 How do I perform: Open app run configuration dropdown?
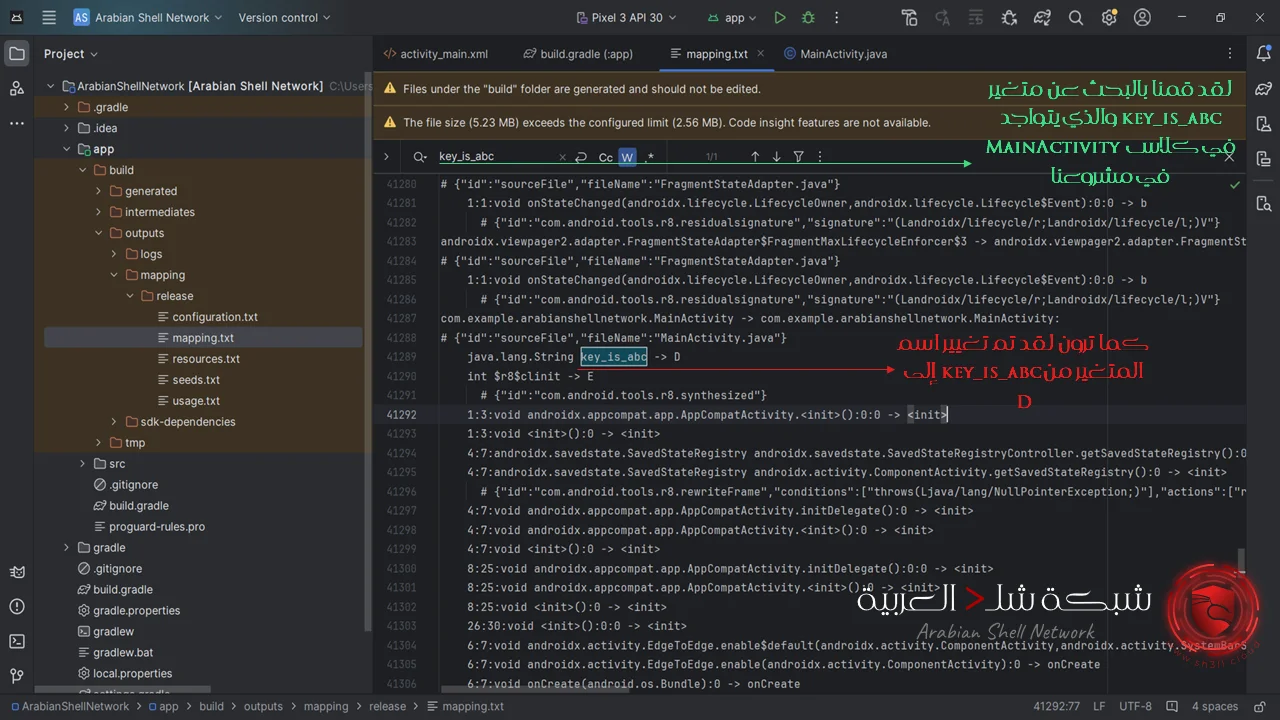732,18
